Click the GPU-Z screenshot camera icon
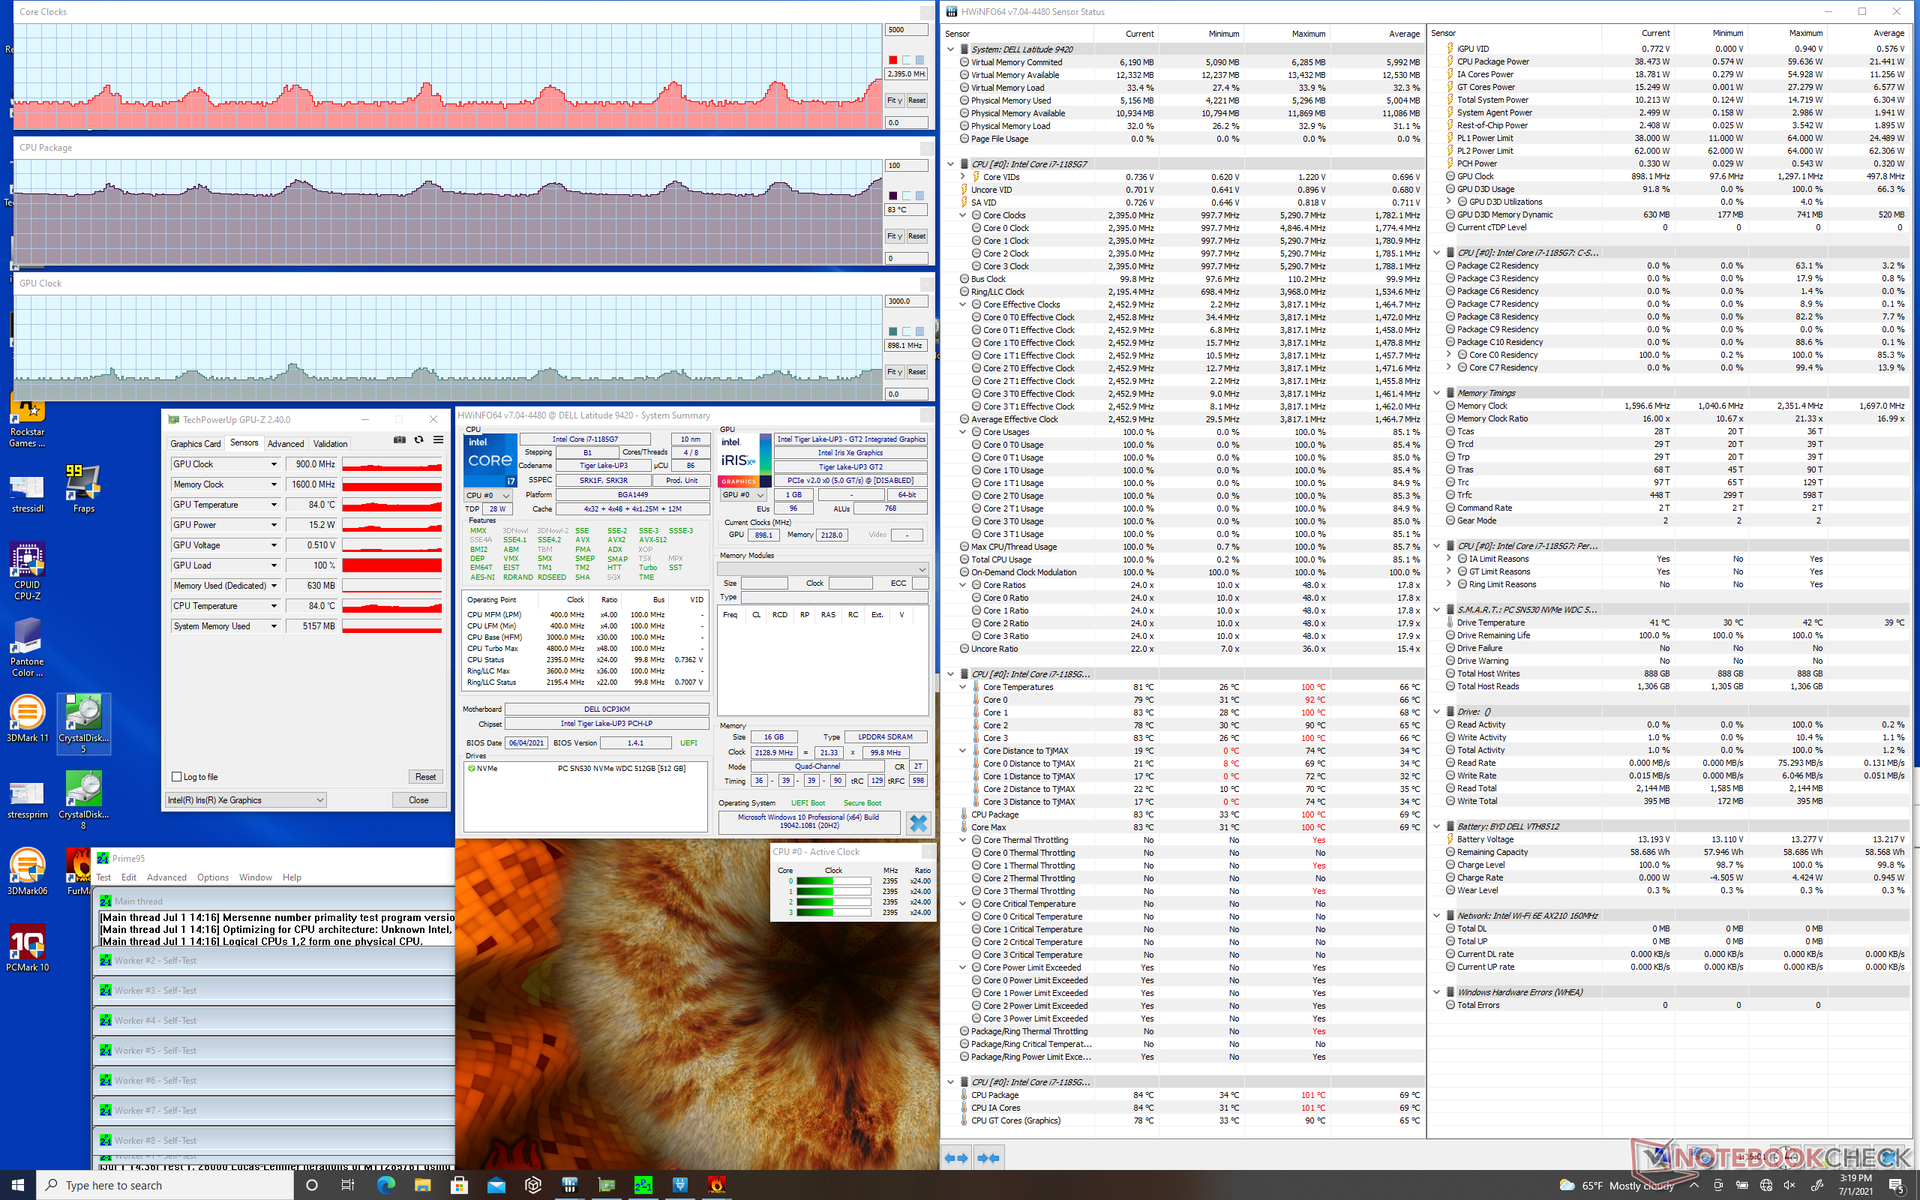This screenshot has width=1920, height=1200. click(400, 440)
